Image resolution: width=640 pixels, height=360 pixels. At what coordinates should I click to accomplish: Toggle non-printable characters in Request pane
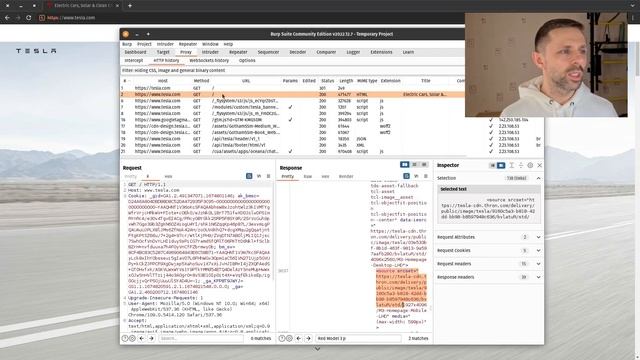259,176
